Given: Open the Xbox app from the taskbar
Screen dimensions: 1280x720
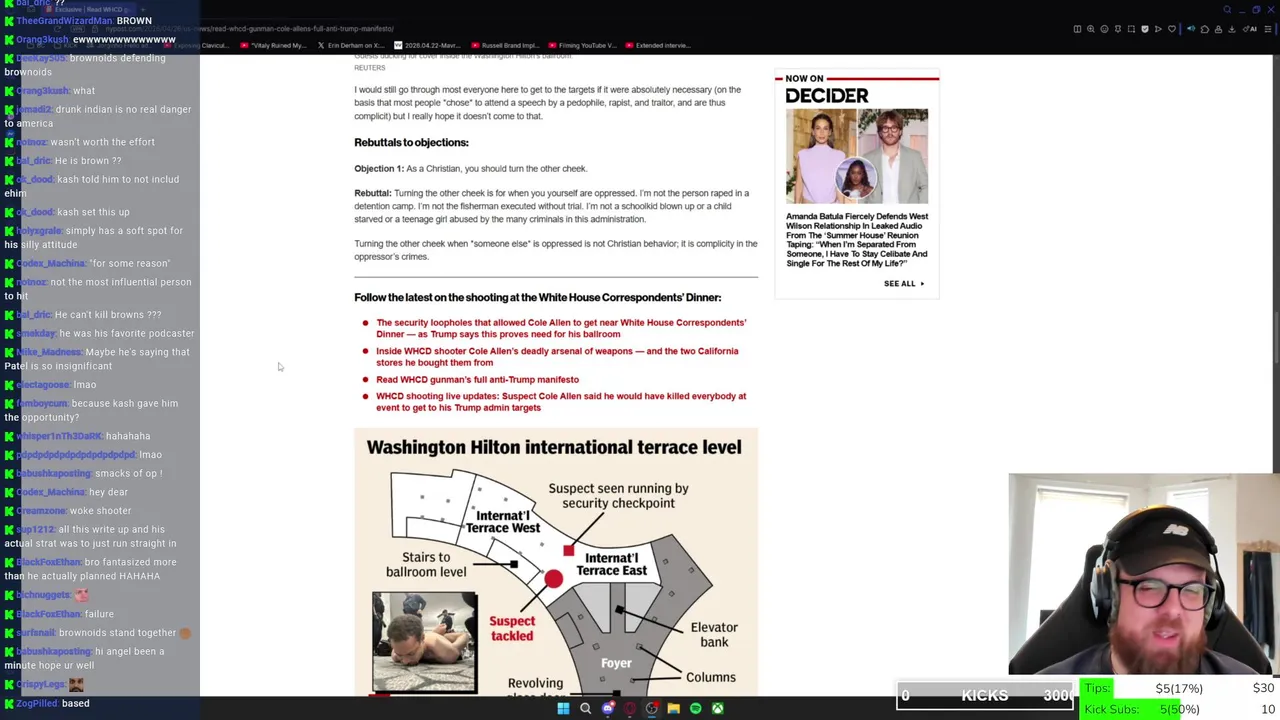Looking at the screenshot, I should click(x=717, y=708).
